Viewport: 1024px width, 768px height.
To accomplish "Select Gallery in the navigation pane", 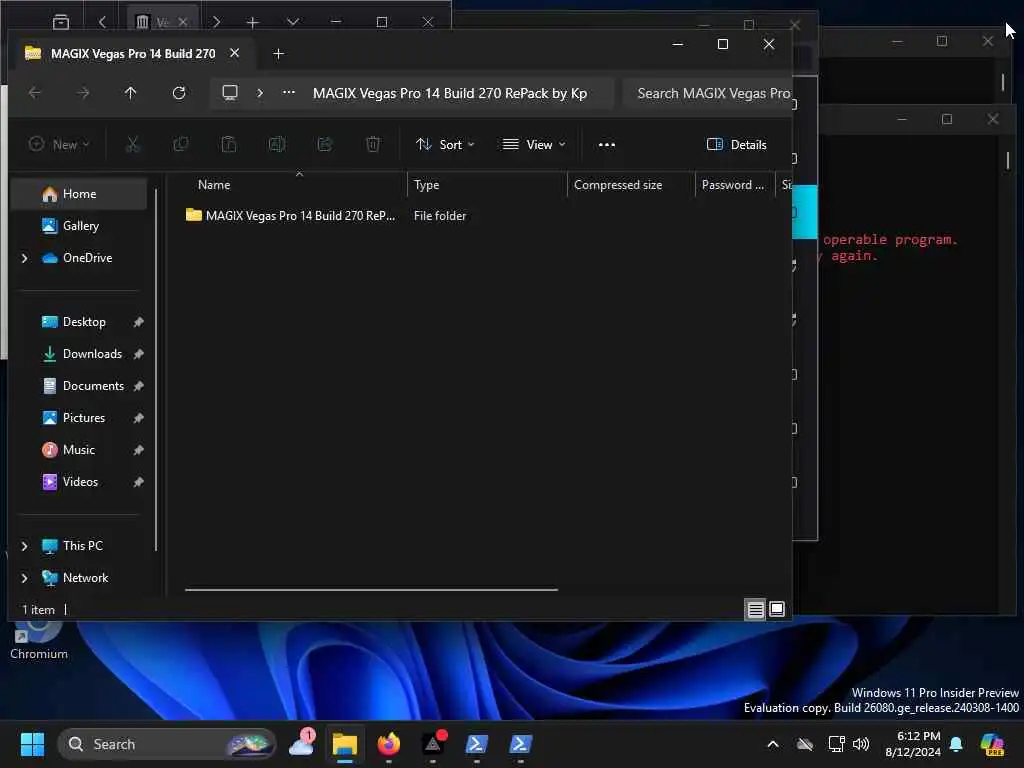I will (80, 226).
